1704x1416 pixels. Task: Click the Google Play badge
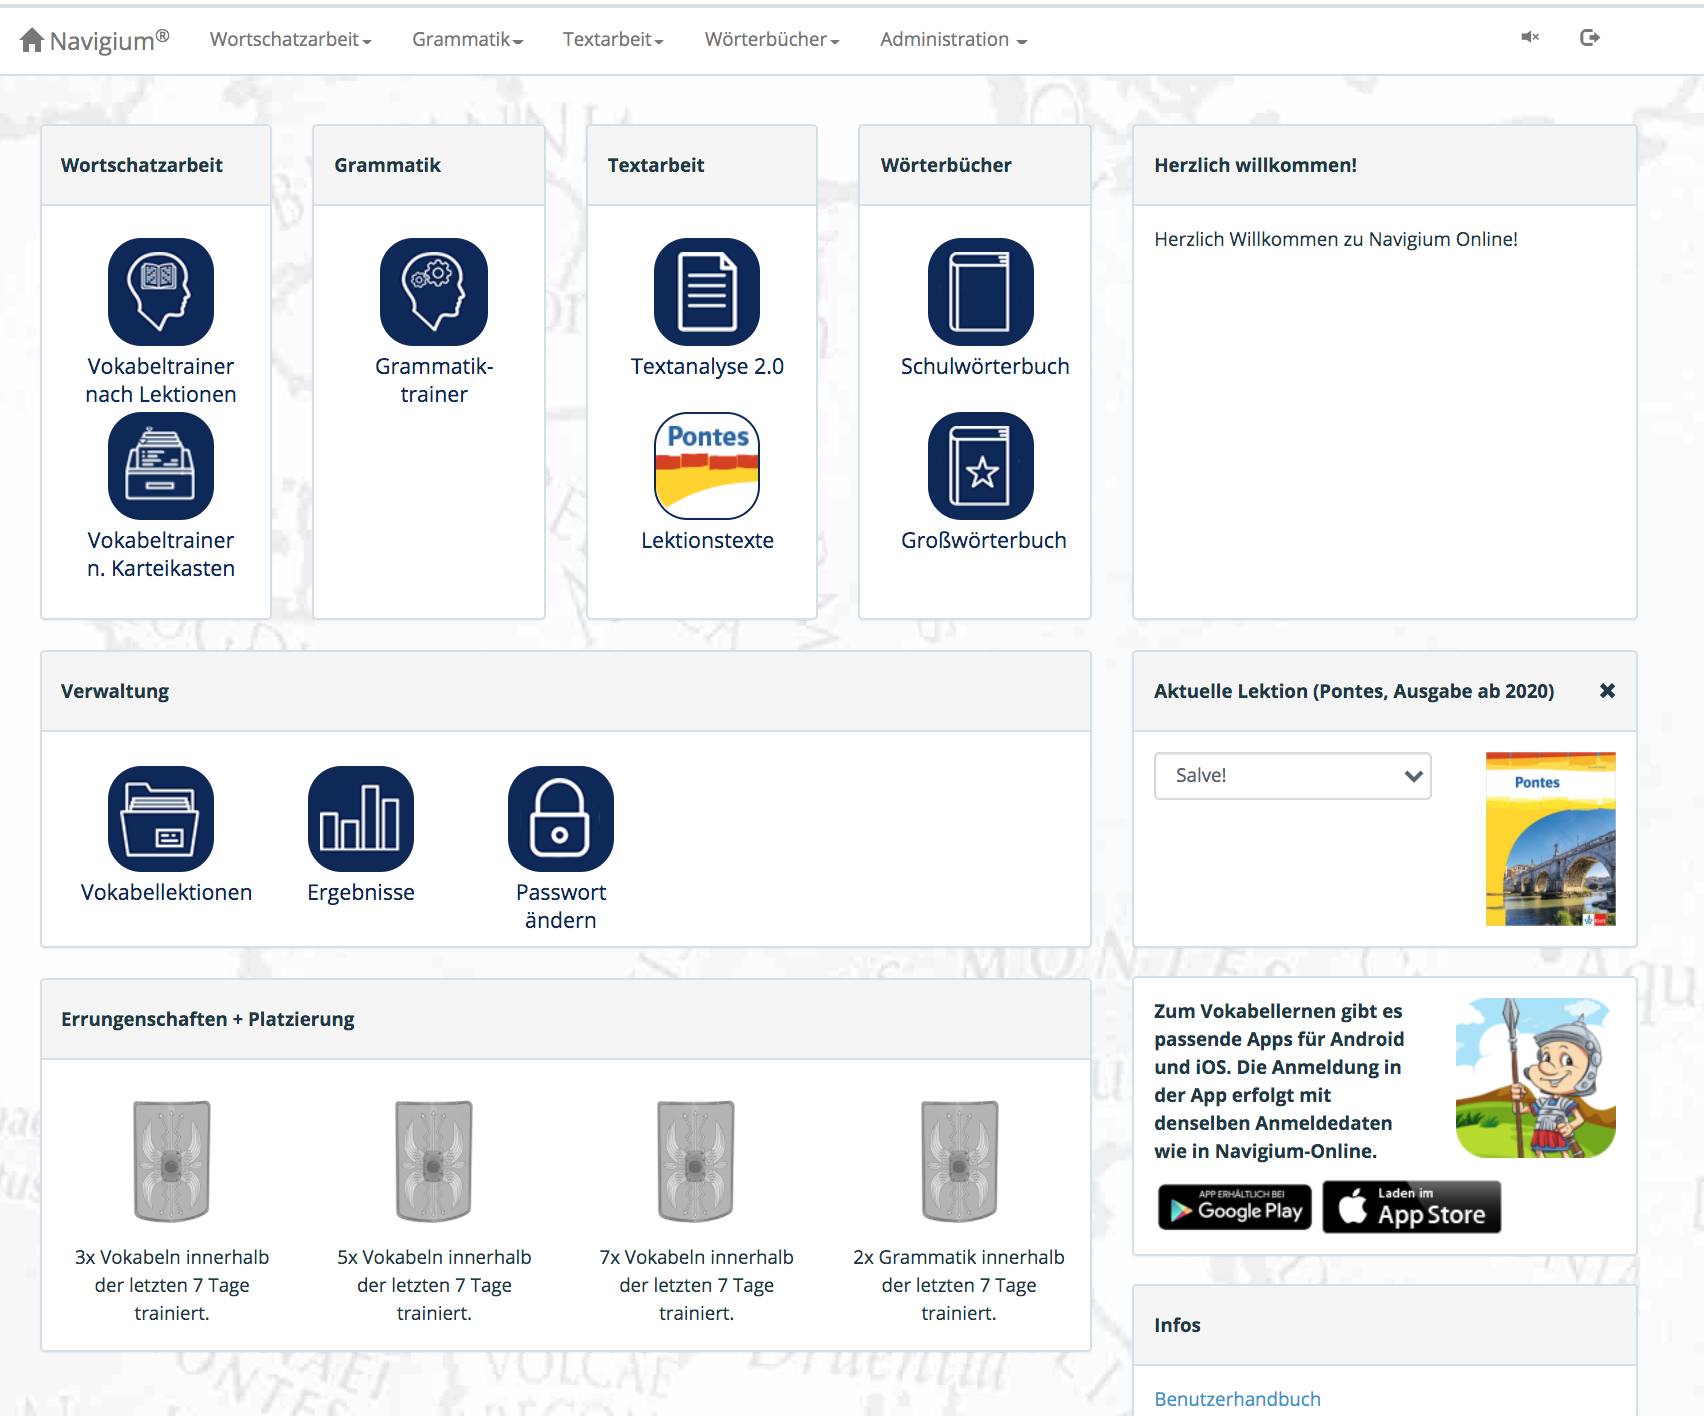coord(1235,1208)
